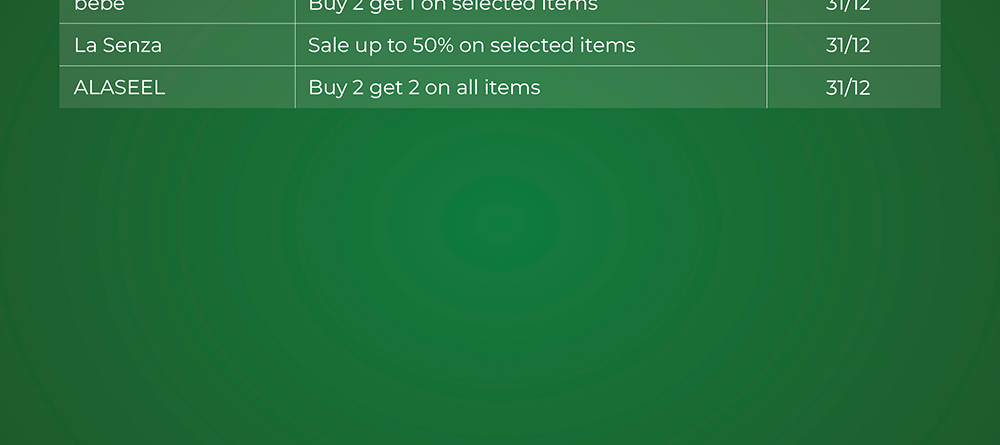Click La Senza's sale up to 50% offer
1000x445 pixels.
[x=471, y=45]
